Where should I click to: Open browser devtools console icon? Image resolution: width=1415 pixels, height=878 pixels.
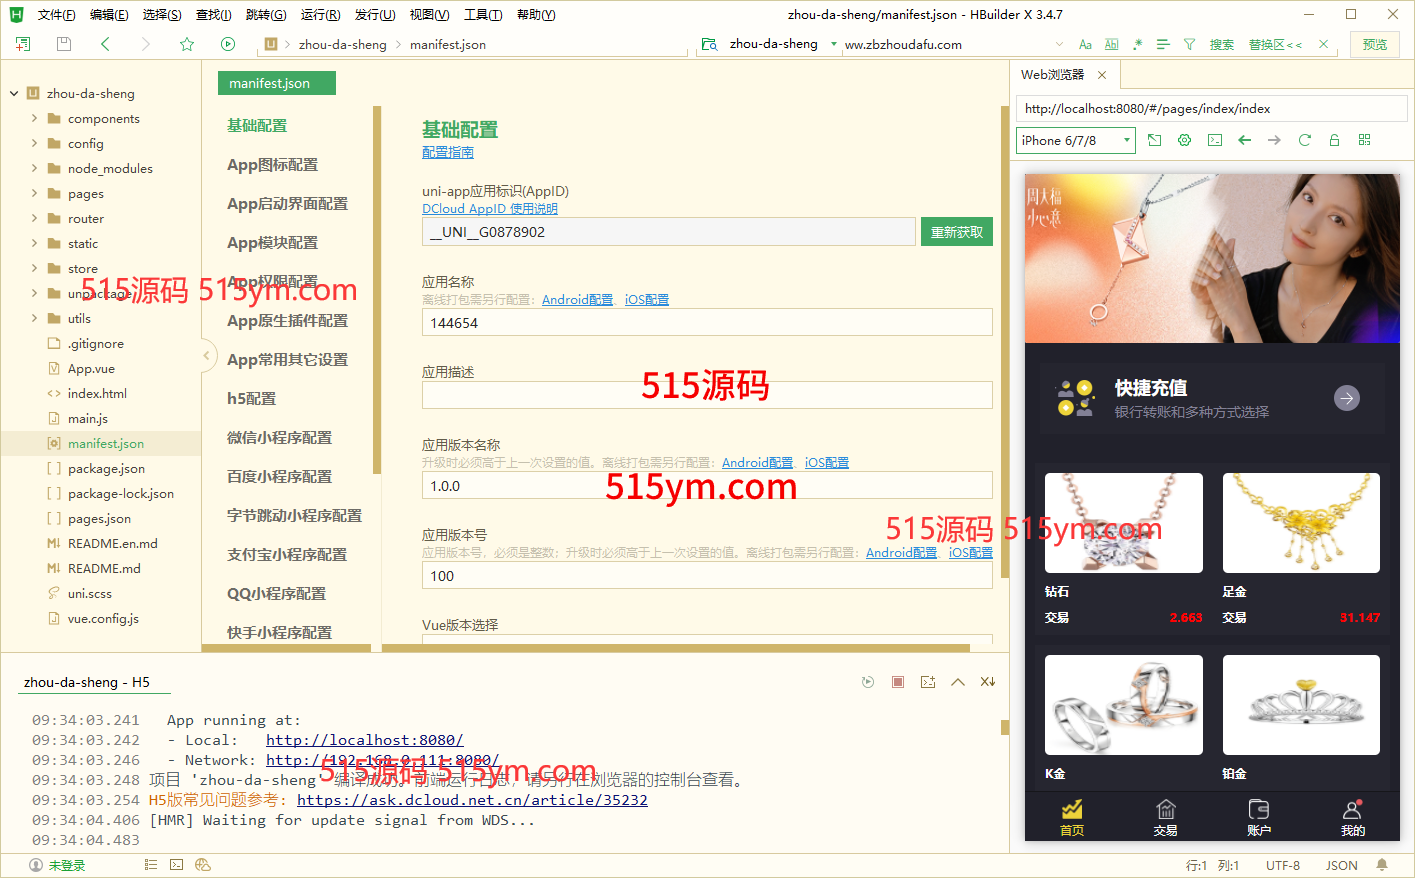pyautogui.click(x=1214, y=140)
